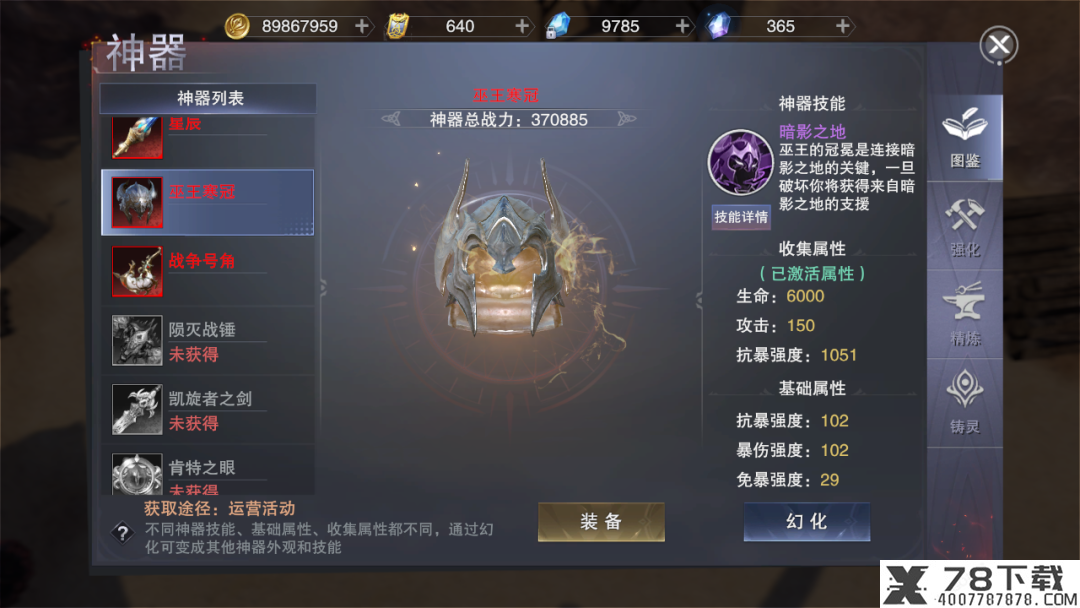
Task: Click the 暗影之地 skill icon
Action: coord(740,163)
